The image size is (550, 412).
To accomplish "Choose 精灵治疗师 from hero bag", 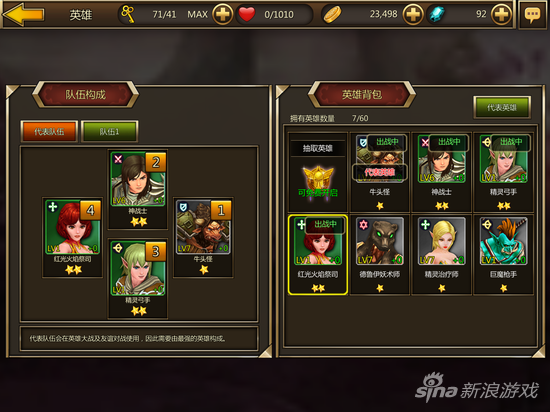I will pos(442,255).
